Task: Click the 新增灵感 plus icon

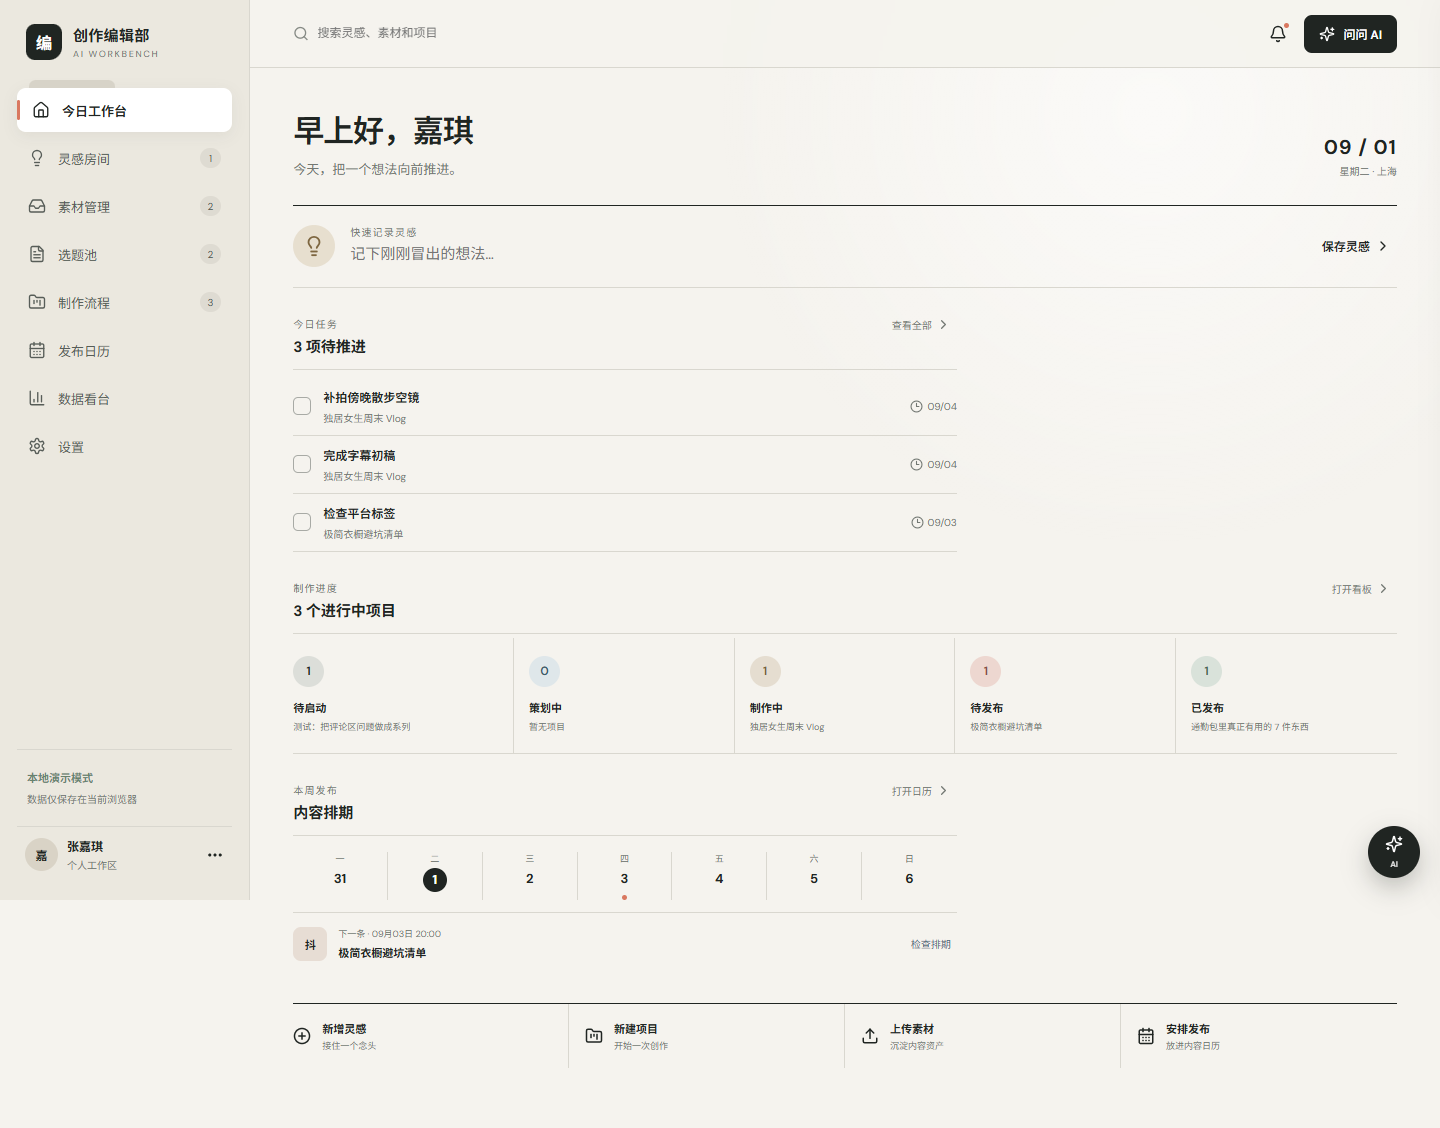Action: point(302,1036)
